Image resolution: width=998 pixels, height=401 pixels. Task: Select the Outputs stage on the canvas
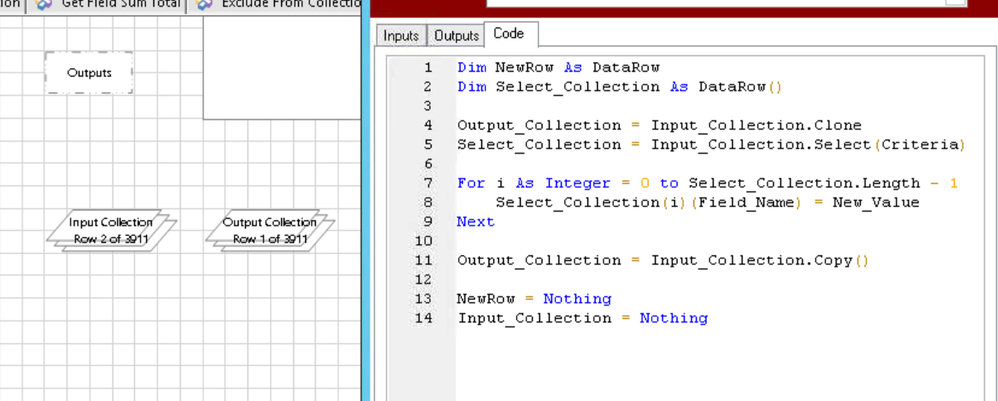[x=89, y=73]
